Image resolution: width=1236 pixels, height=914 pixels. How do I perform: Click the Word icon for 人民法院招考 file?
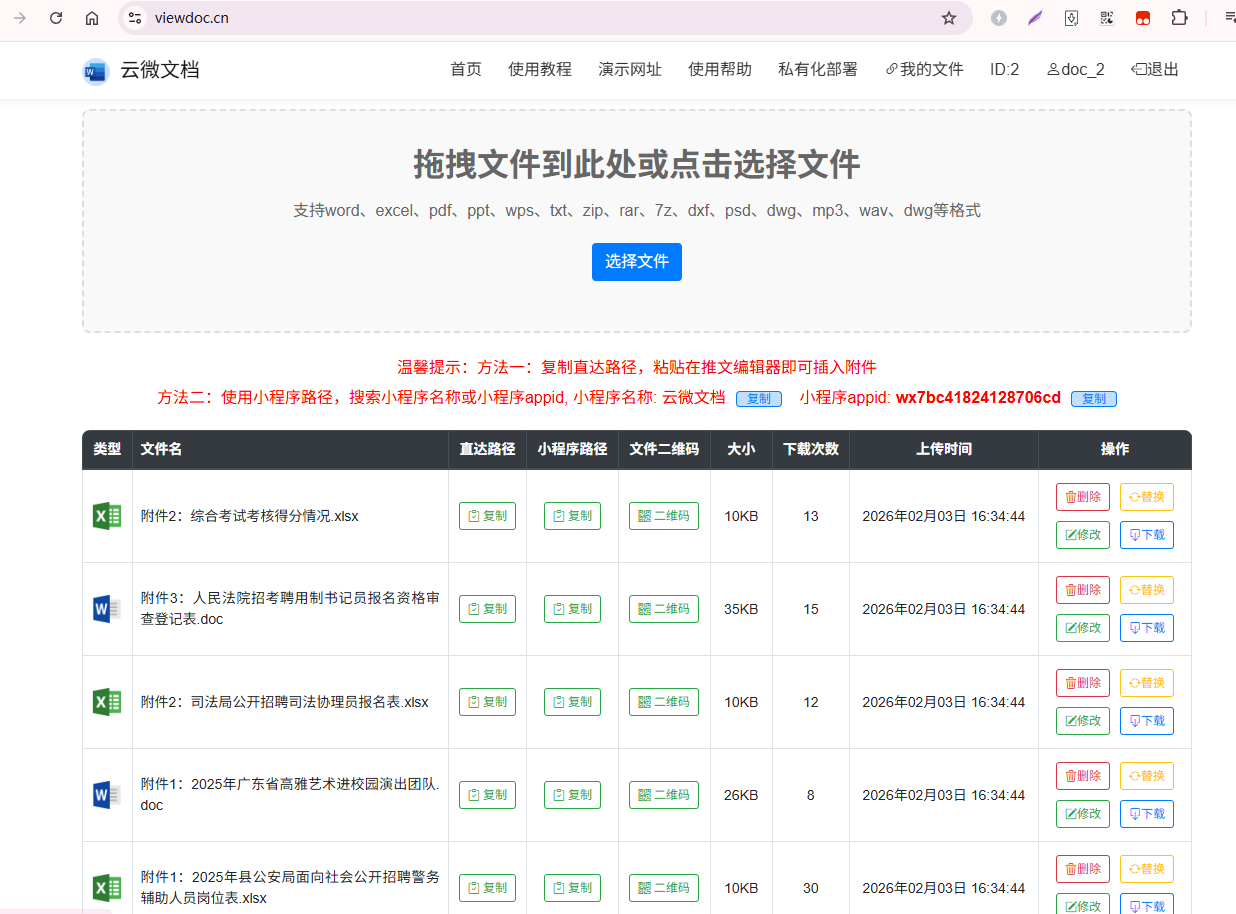pyautogui.click(x=106, y=609)
